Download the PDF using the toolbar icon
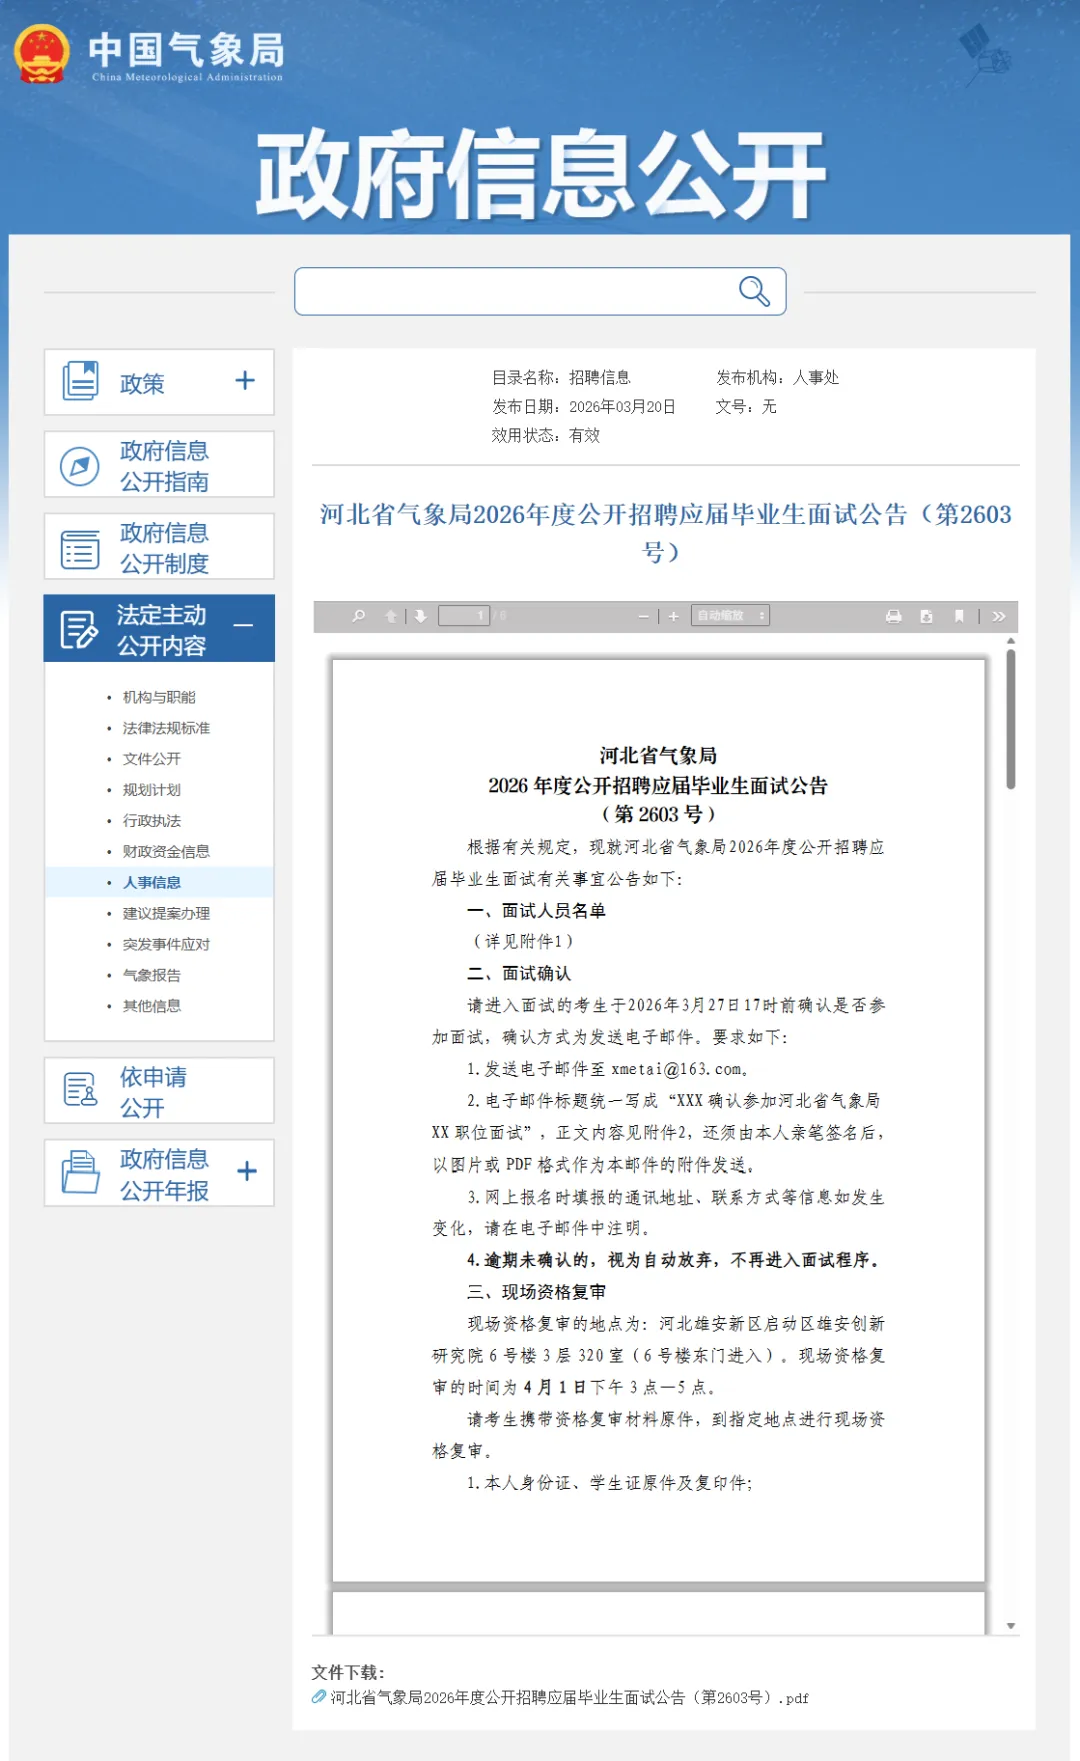Image resolution: width=1080 pixels, height=1761 pixels. click(x=927, y=616)
